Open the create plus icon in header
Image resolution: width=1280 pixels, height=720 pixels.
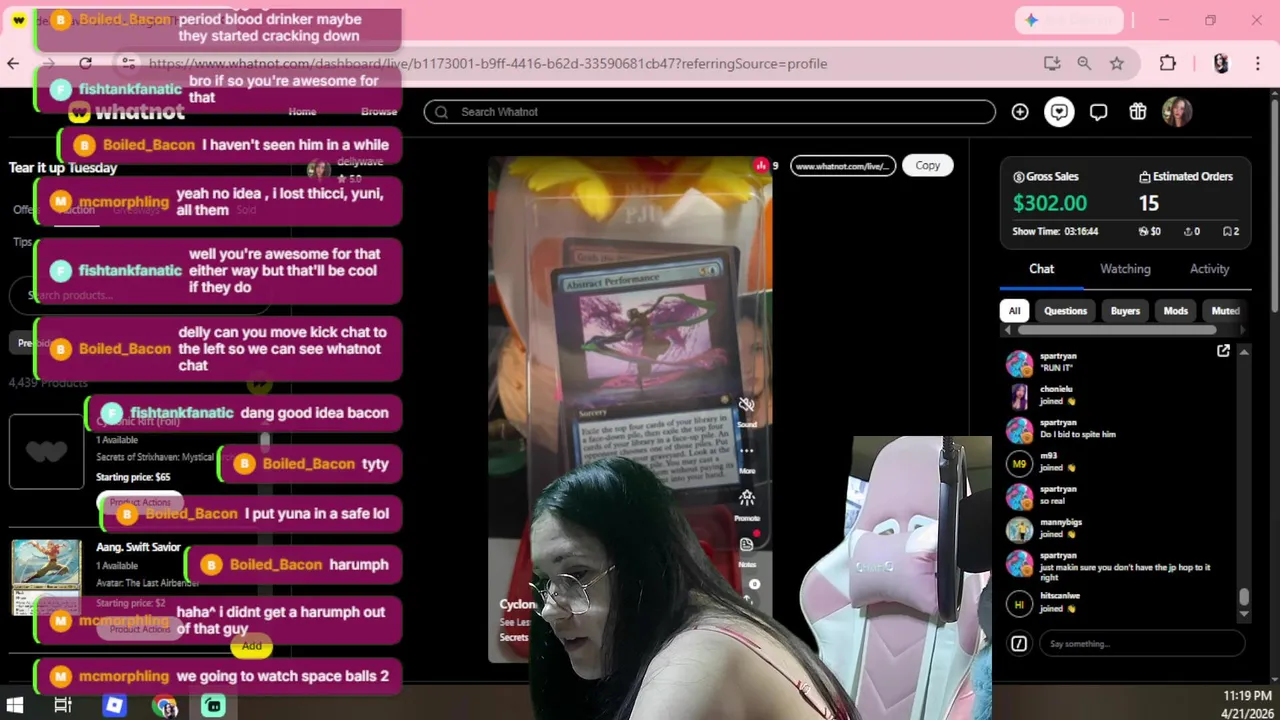click(x=1020, y=112)
